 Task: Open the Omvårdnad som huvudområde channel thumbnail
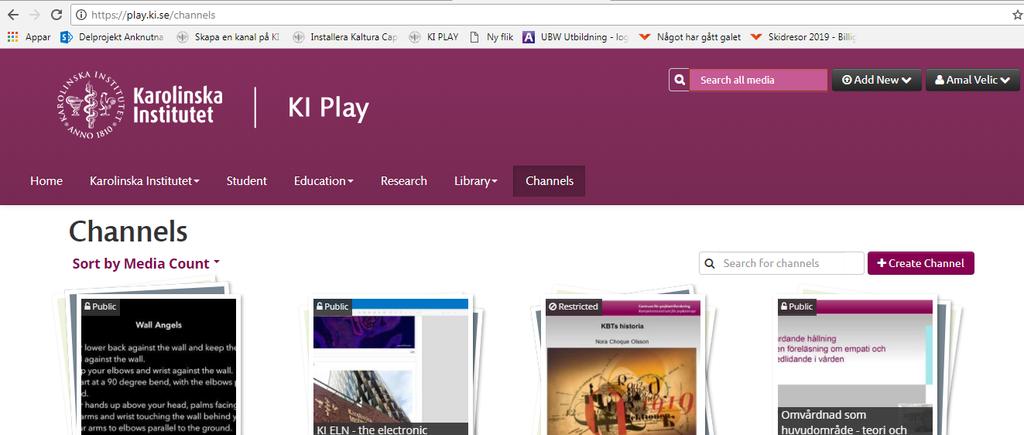pyautogui.click(x=856, y=369)
